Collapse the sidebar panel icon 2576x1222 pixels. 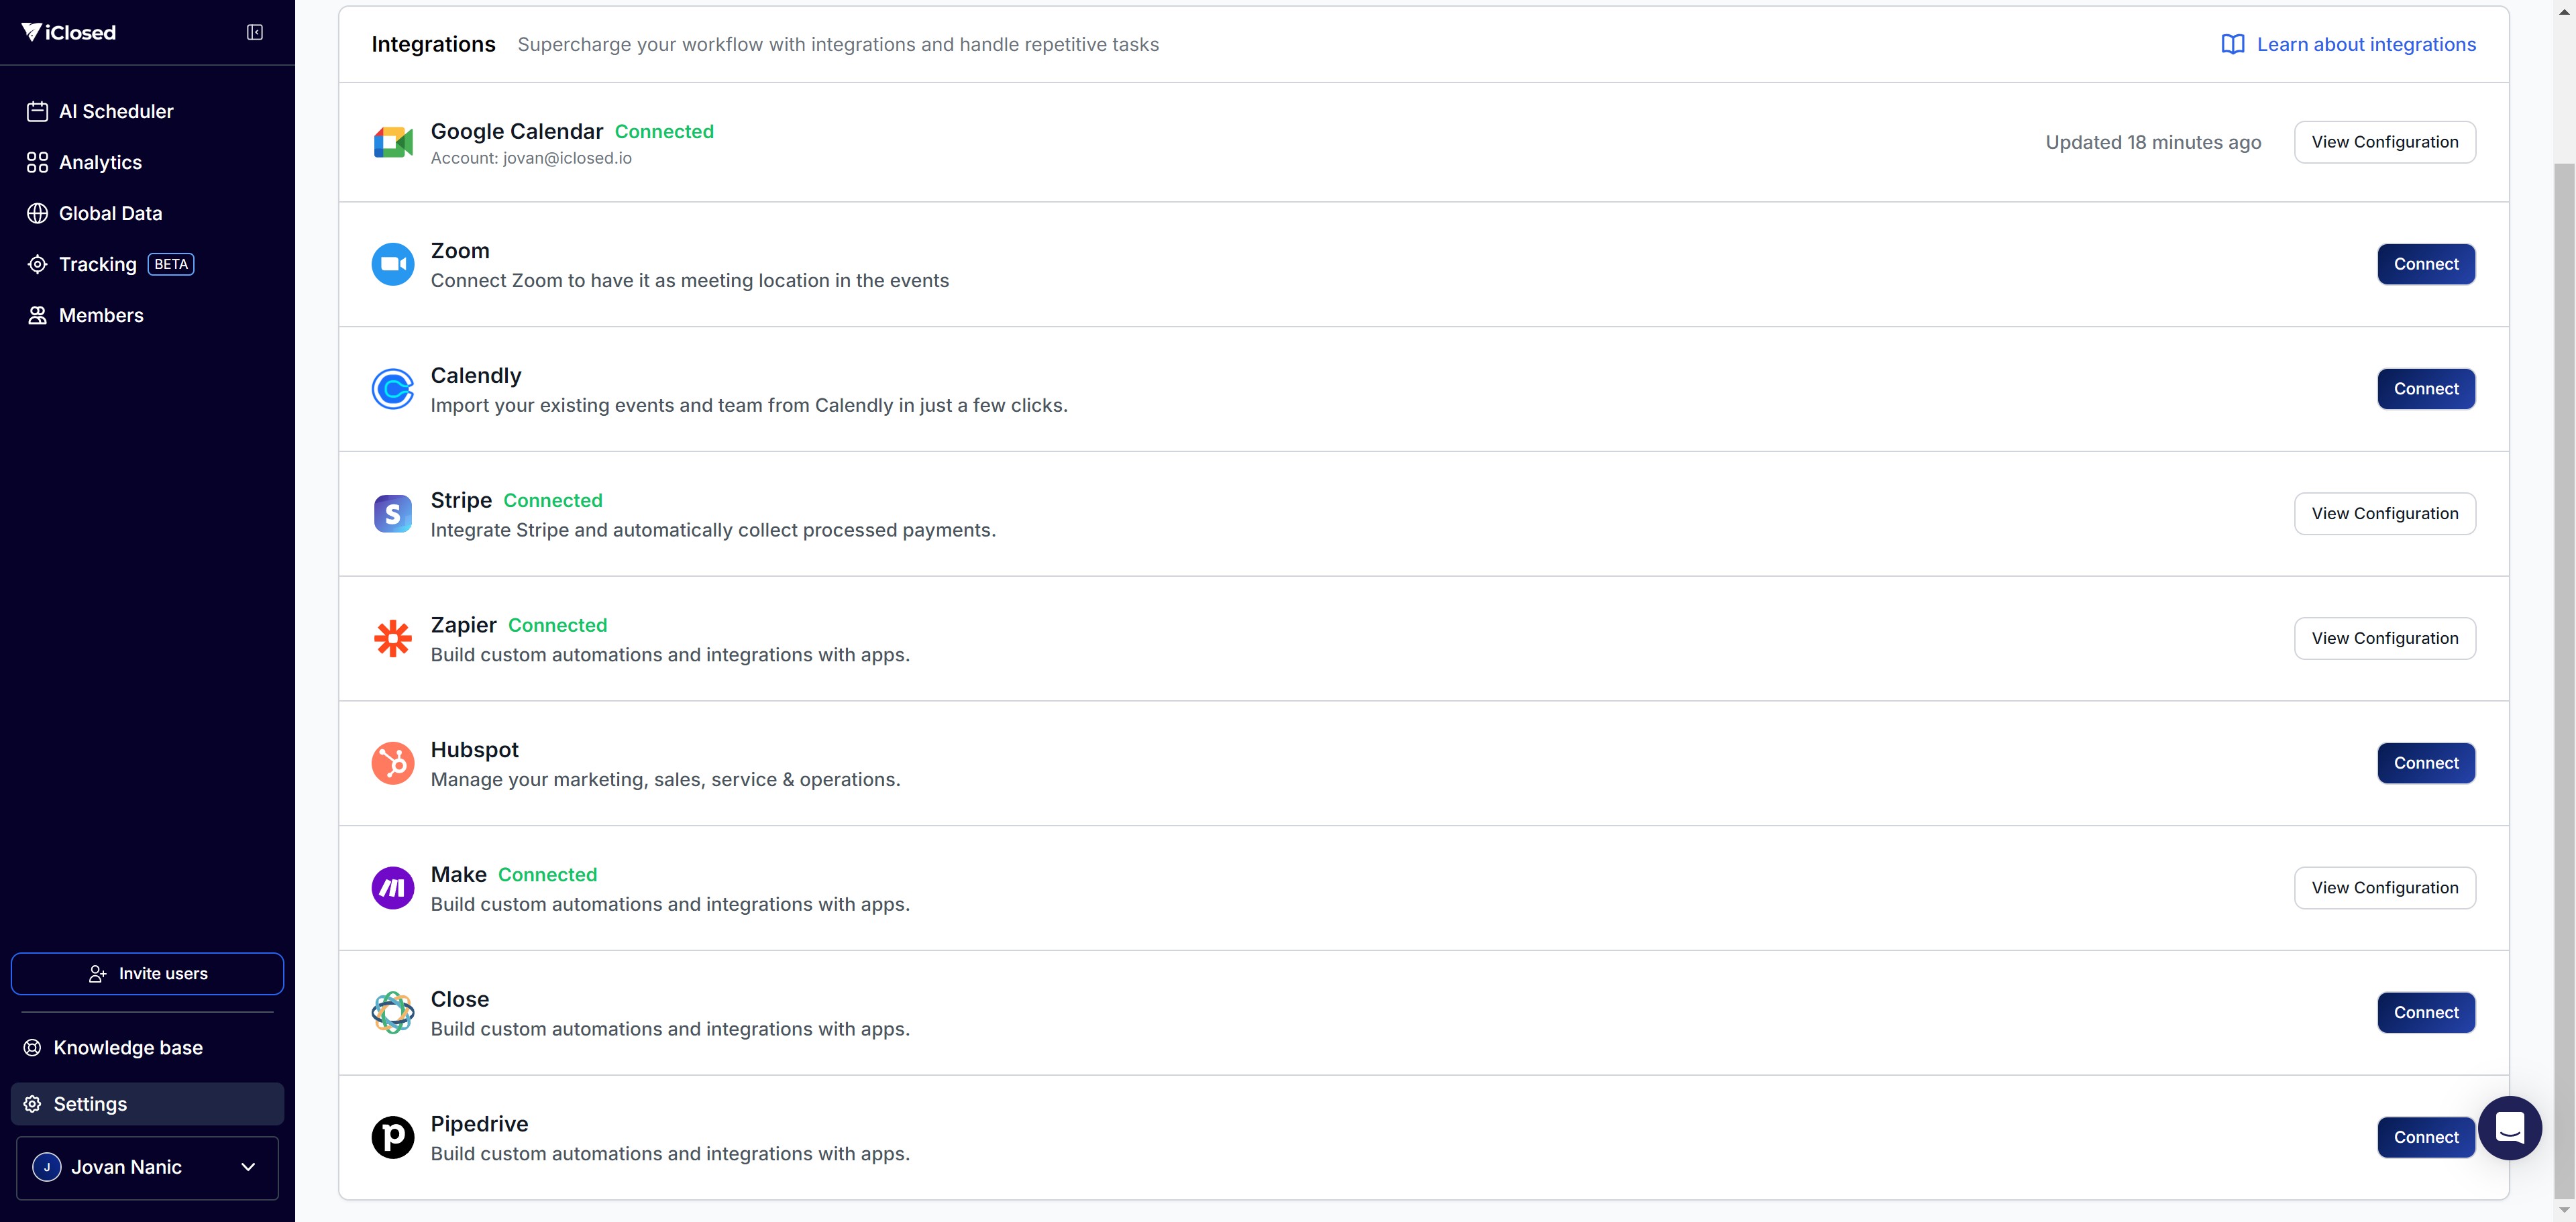(255, 32)
